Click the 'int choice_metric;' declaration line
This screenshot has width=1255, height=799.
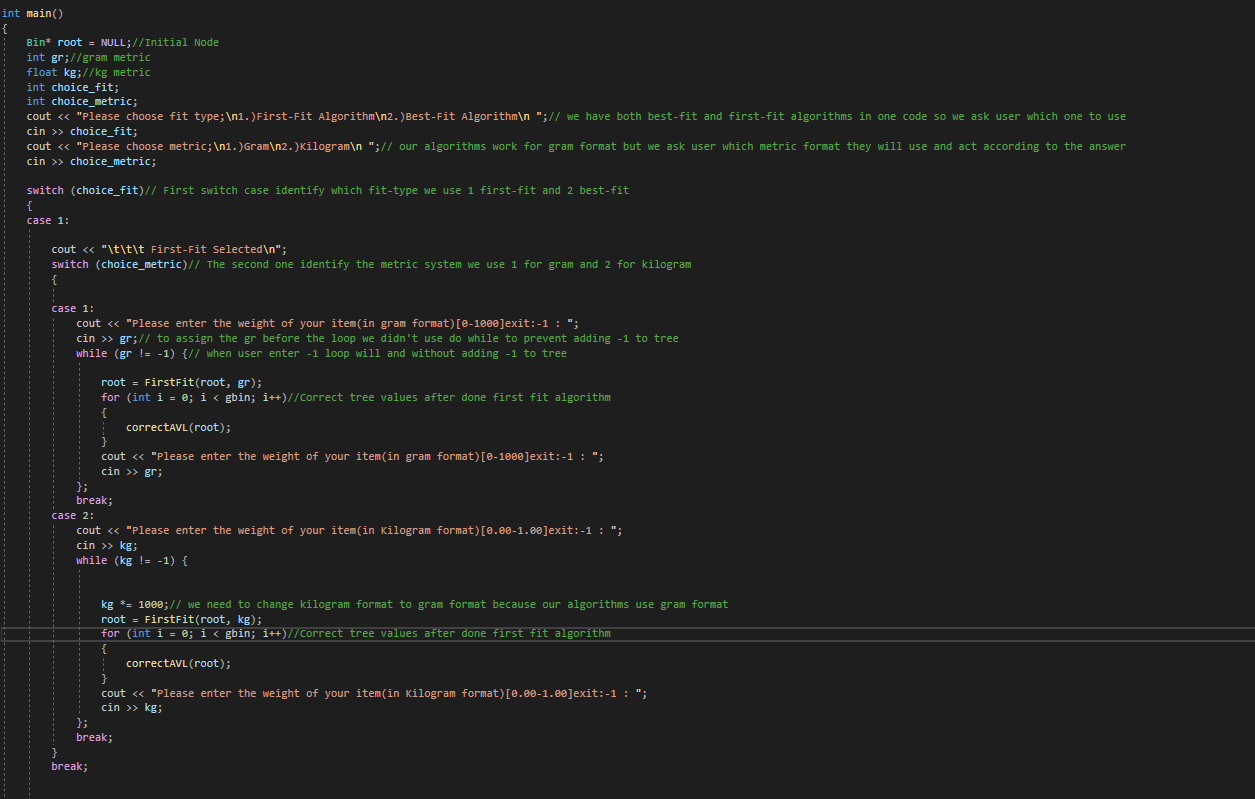click(x=82, y=102)
